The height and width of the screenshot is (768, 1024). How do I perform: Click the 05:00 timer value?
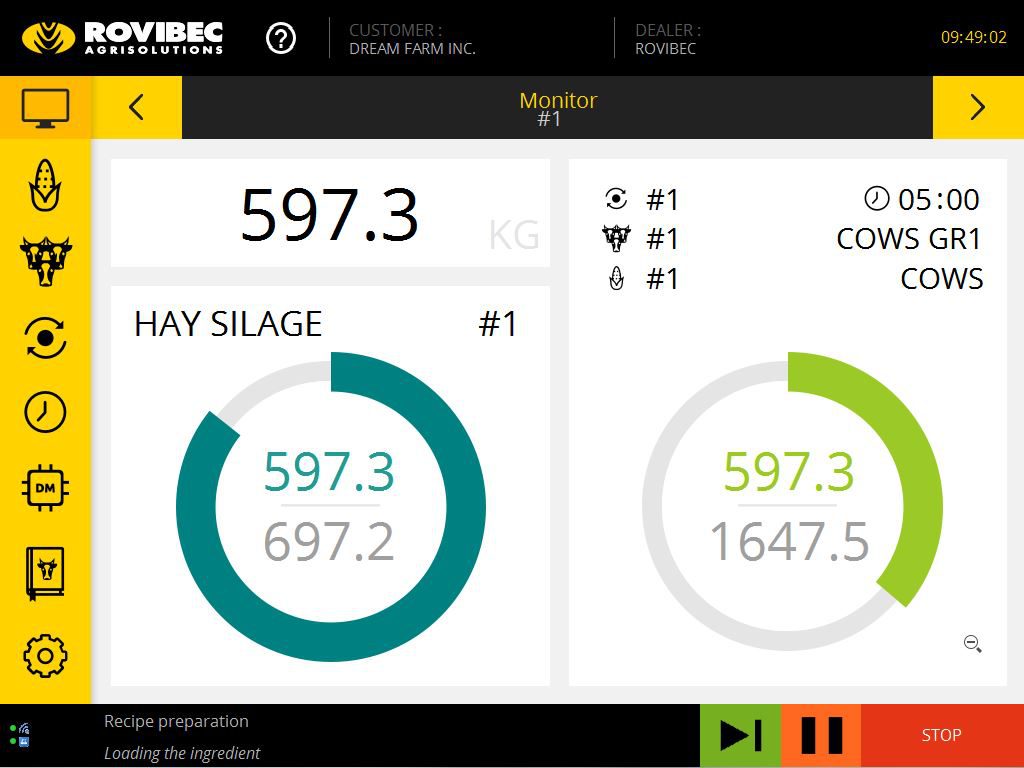click(938, 199)
